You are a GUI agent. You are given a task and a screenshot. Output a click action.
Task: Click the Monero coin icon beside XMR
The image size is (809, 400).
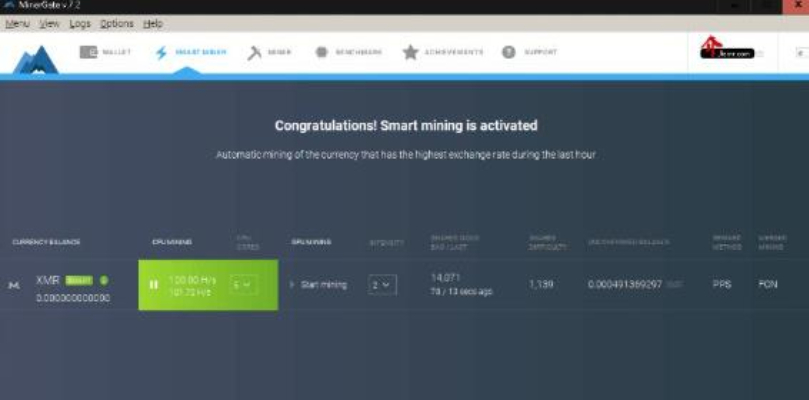(15, 285)
